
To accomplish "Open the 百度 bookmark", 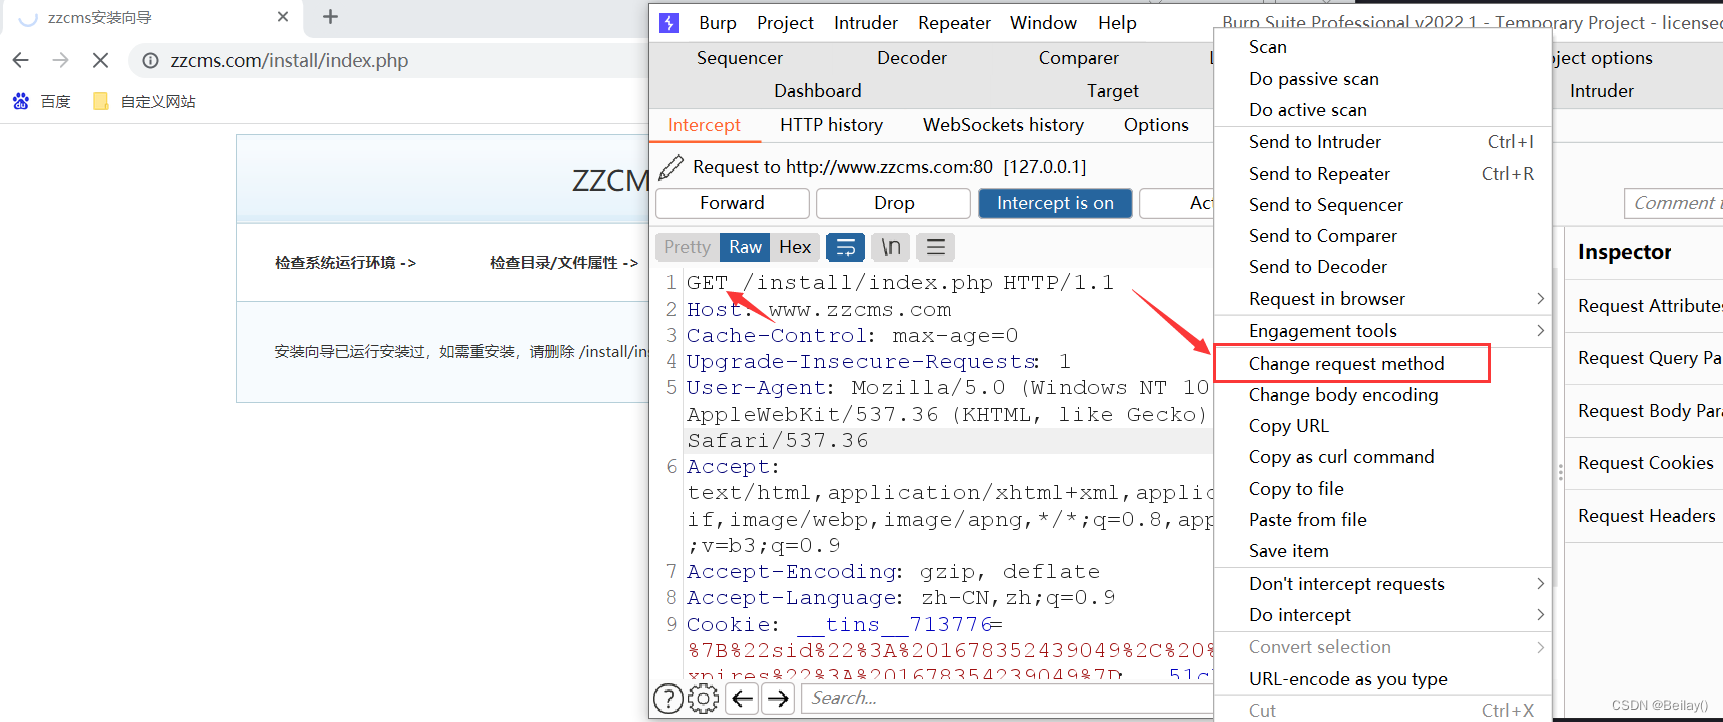I will pos(42,101).
